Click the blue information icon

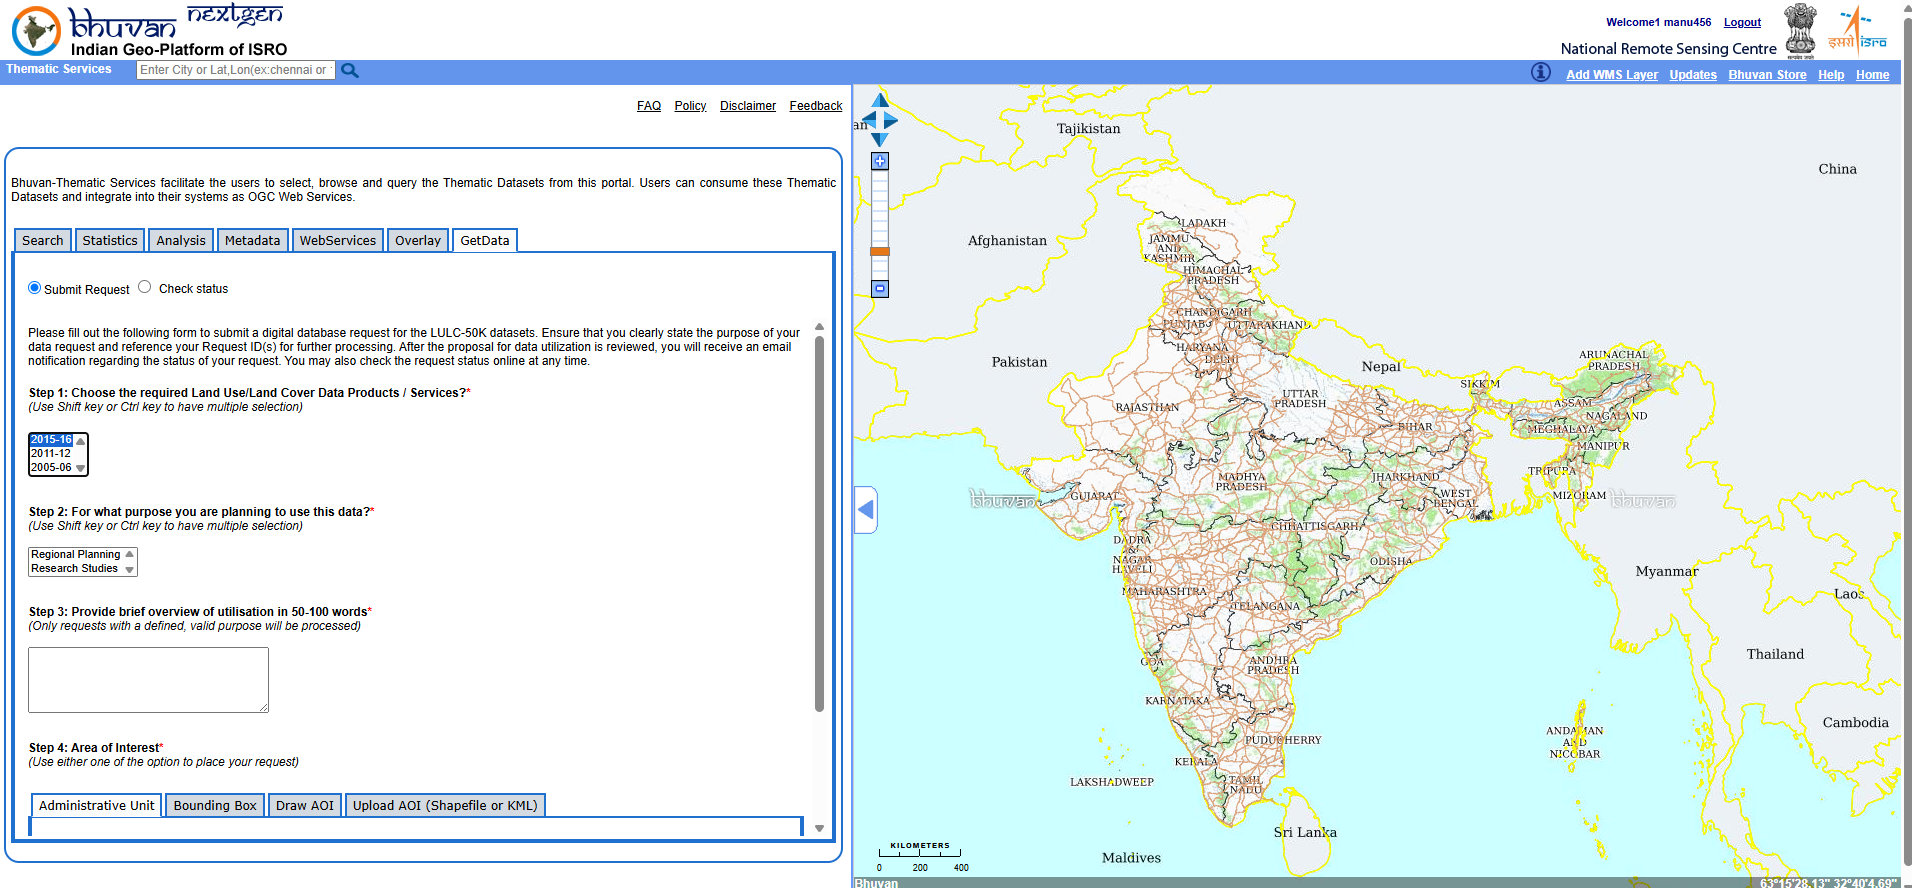pyautogui.click(x=1541, y=72)
